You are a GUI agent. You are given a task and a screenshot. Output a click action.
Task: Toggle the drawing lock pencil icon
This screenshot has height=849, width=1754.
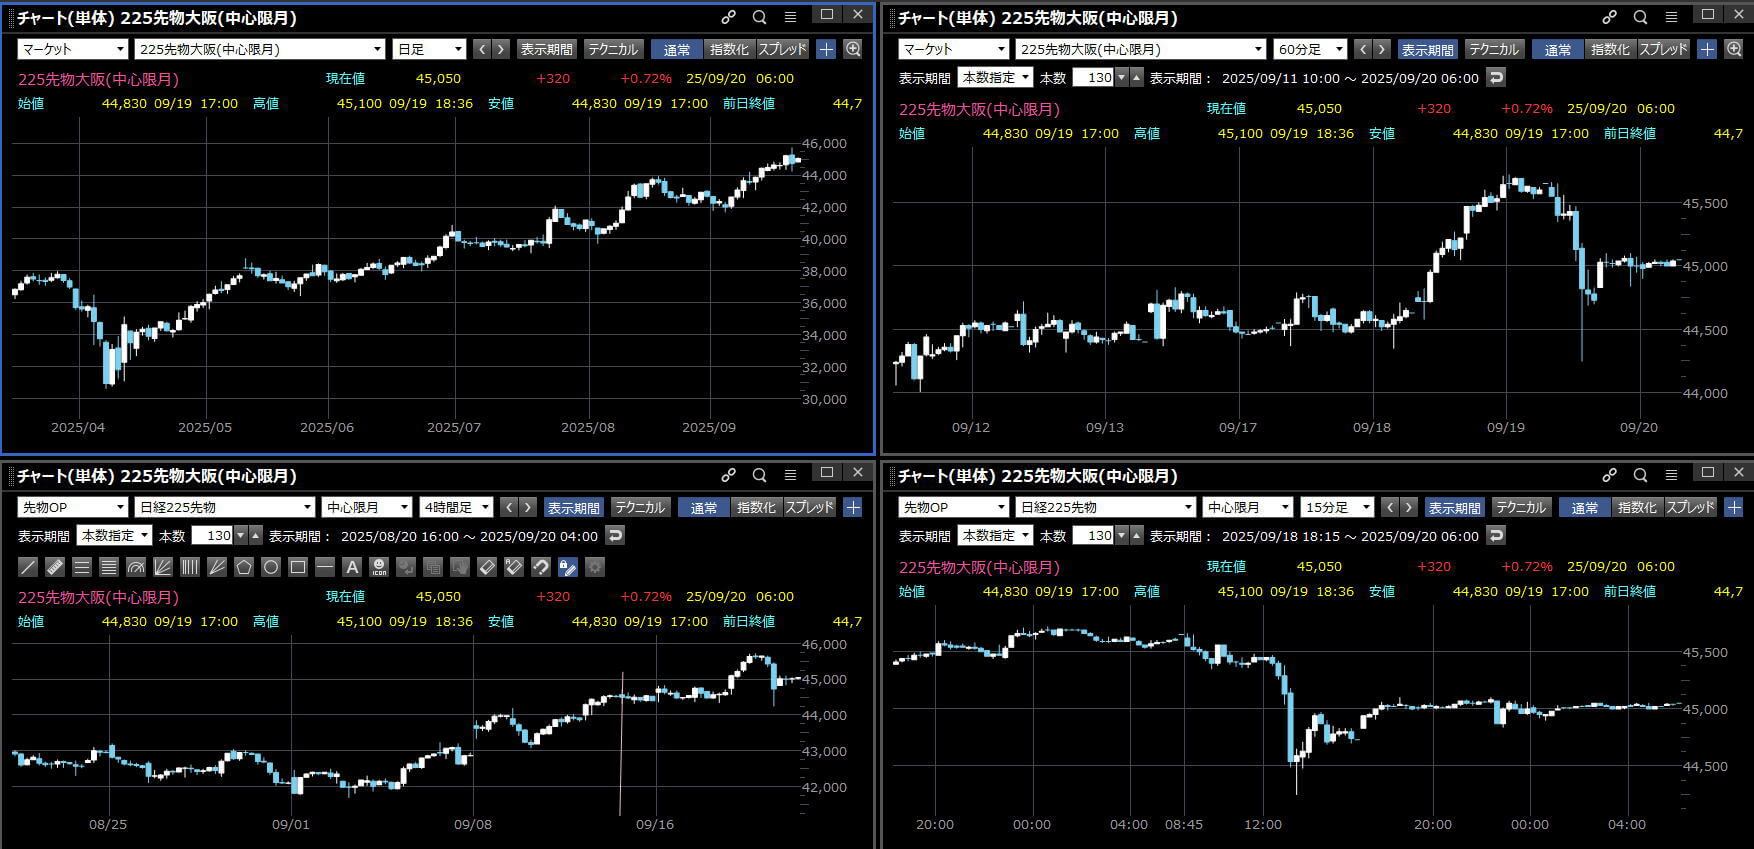(x=567, y=567)
